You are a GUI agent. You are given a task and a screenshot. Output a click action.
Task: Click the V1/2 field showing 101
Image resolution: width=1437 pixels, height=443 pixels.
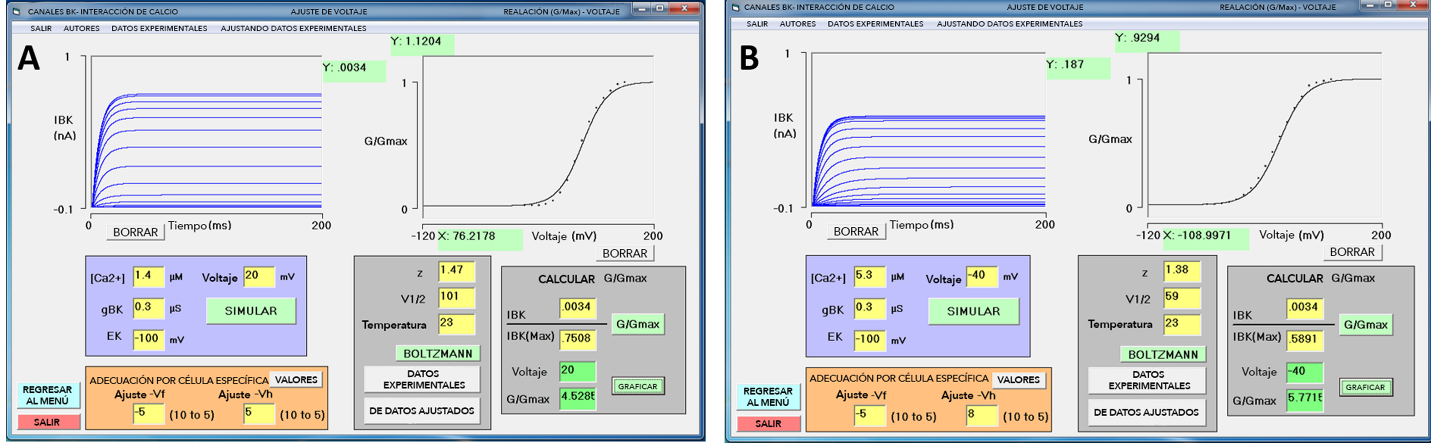456,297
